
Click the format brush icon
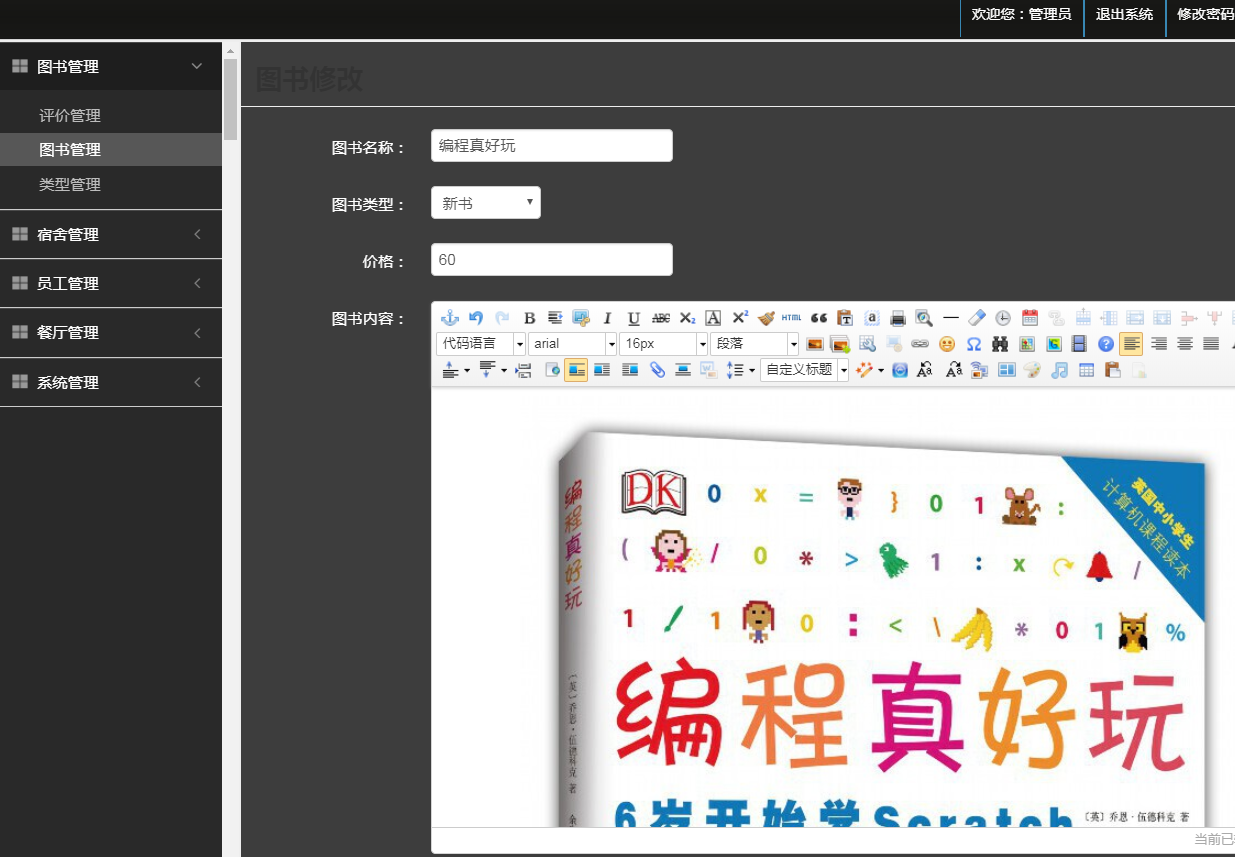click(767, 318)
